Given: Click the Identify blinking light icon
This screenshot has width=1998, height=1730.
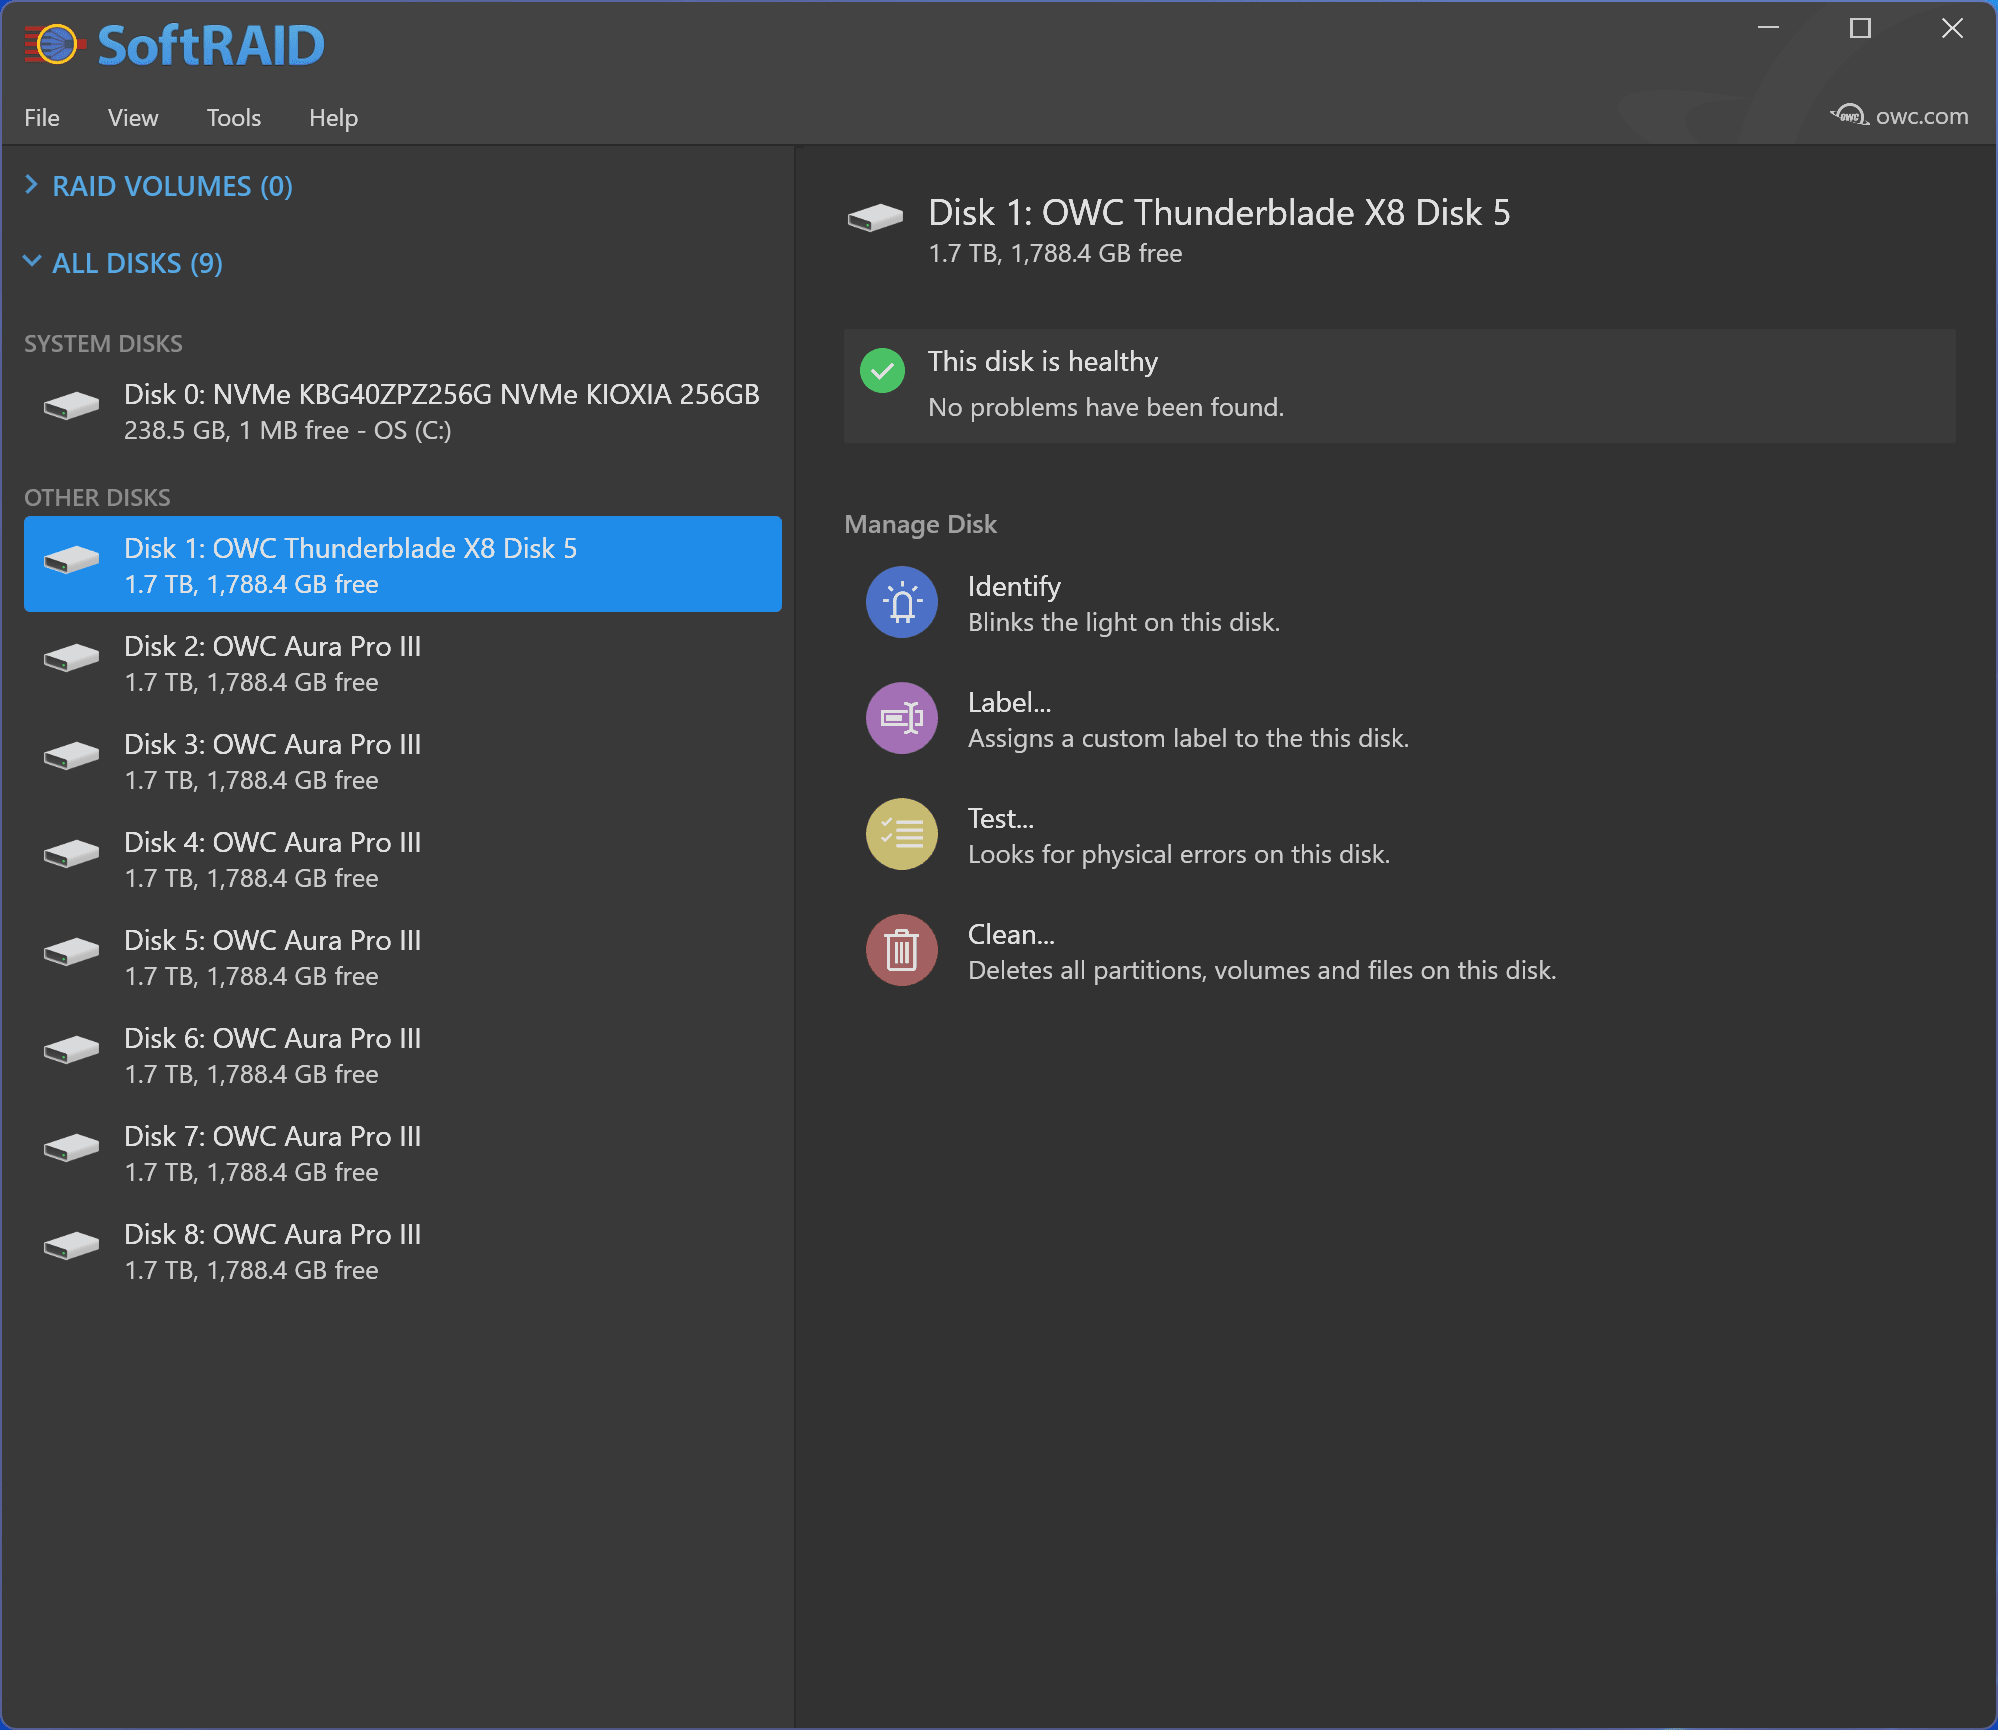Looking at the screenshot, I should coord(901,603).
